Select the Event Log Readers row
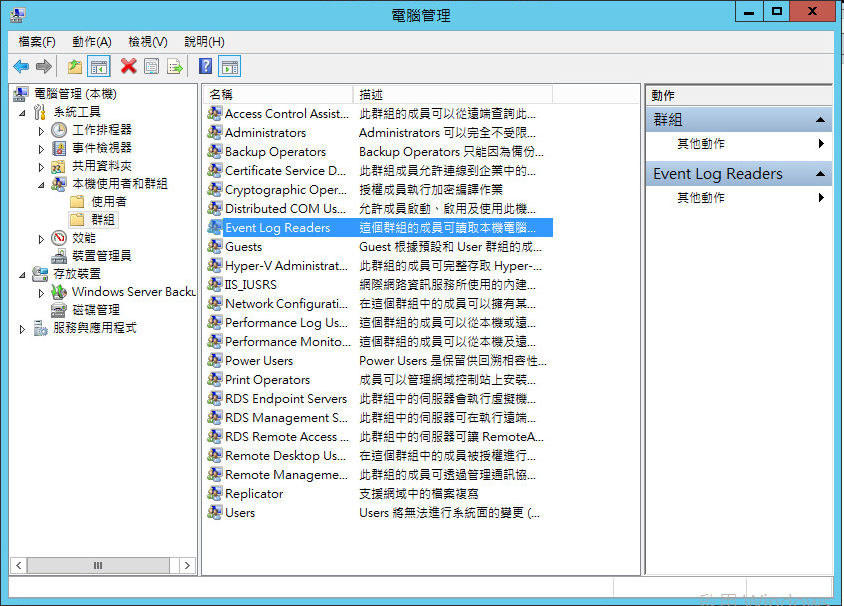This screenshot has width=844, height=606. (x=379, y=228)
